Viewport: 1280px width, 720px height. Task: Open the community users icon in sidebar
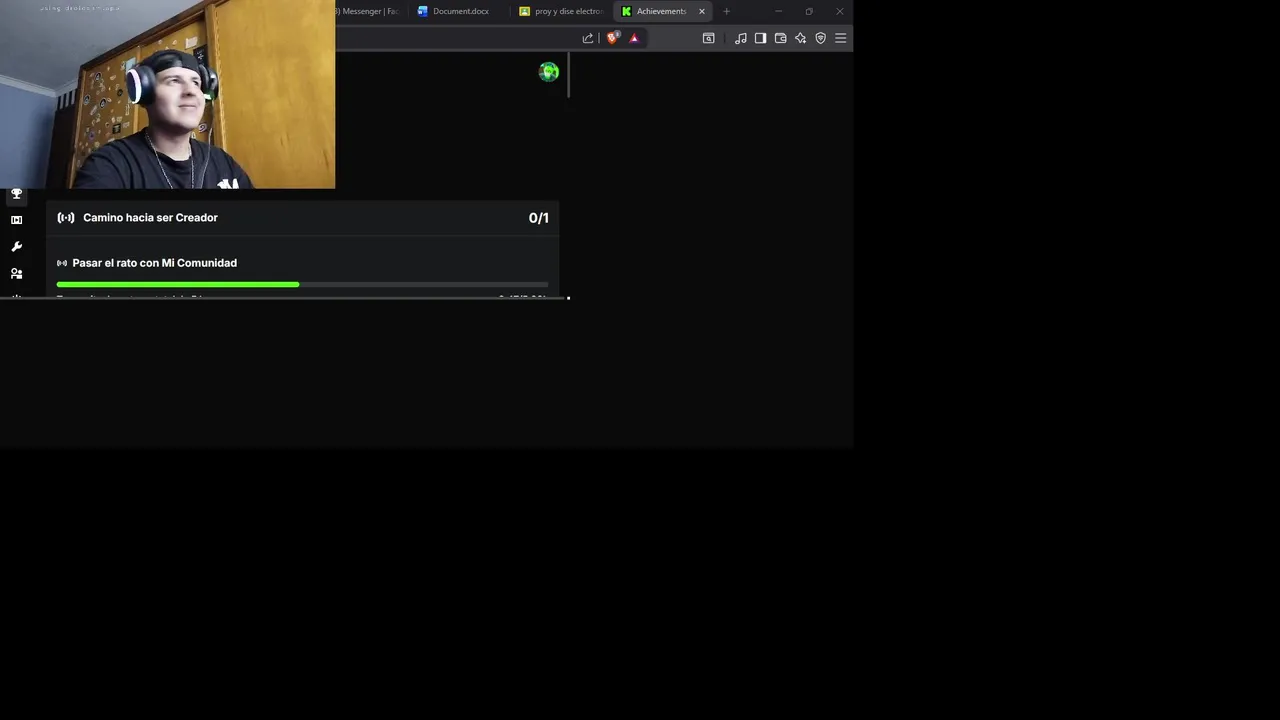tap(16, 273)
